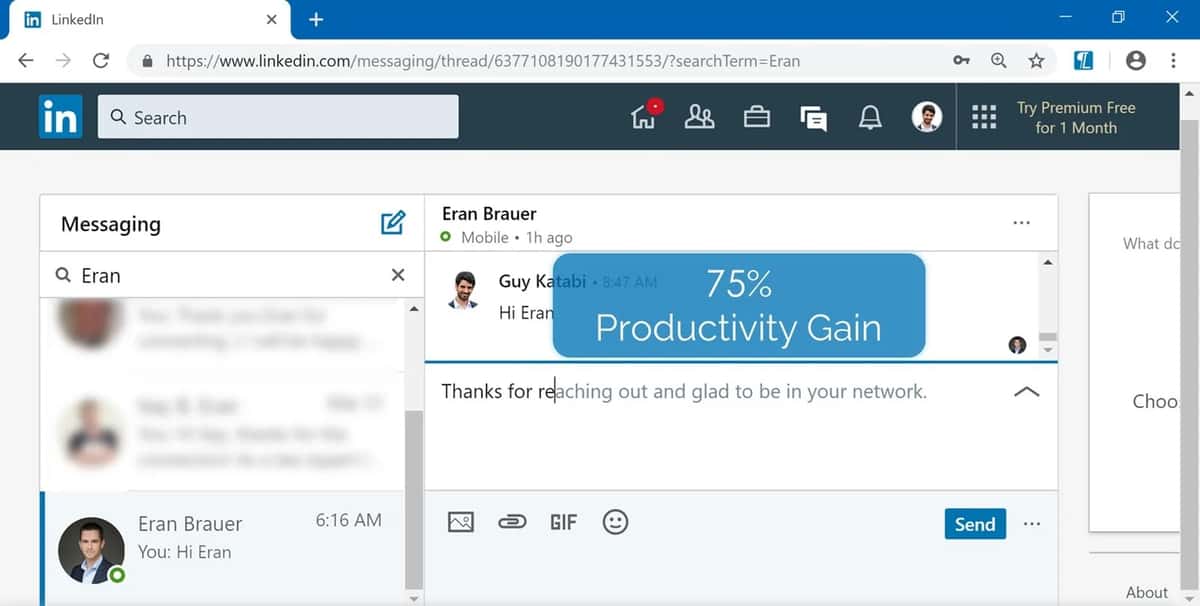Reload the LinkedIn page

[x=100, y=60]
